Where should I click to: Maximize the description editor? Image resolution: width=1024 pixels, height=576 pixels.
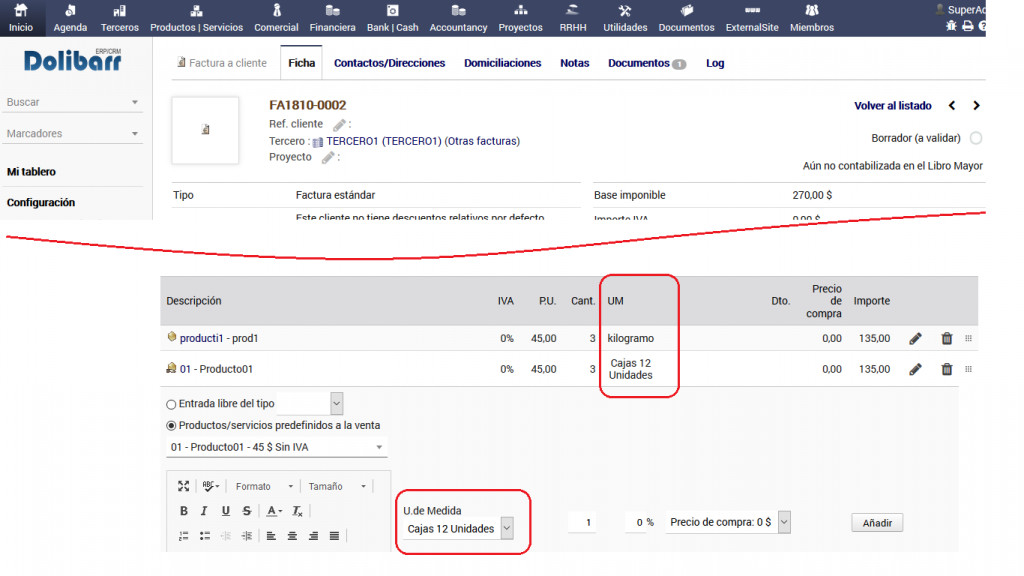coord(183,486)
